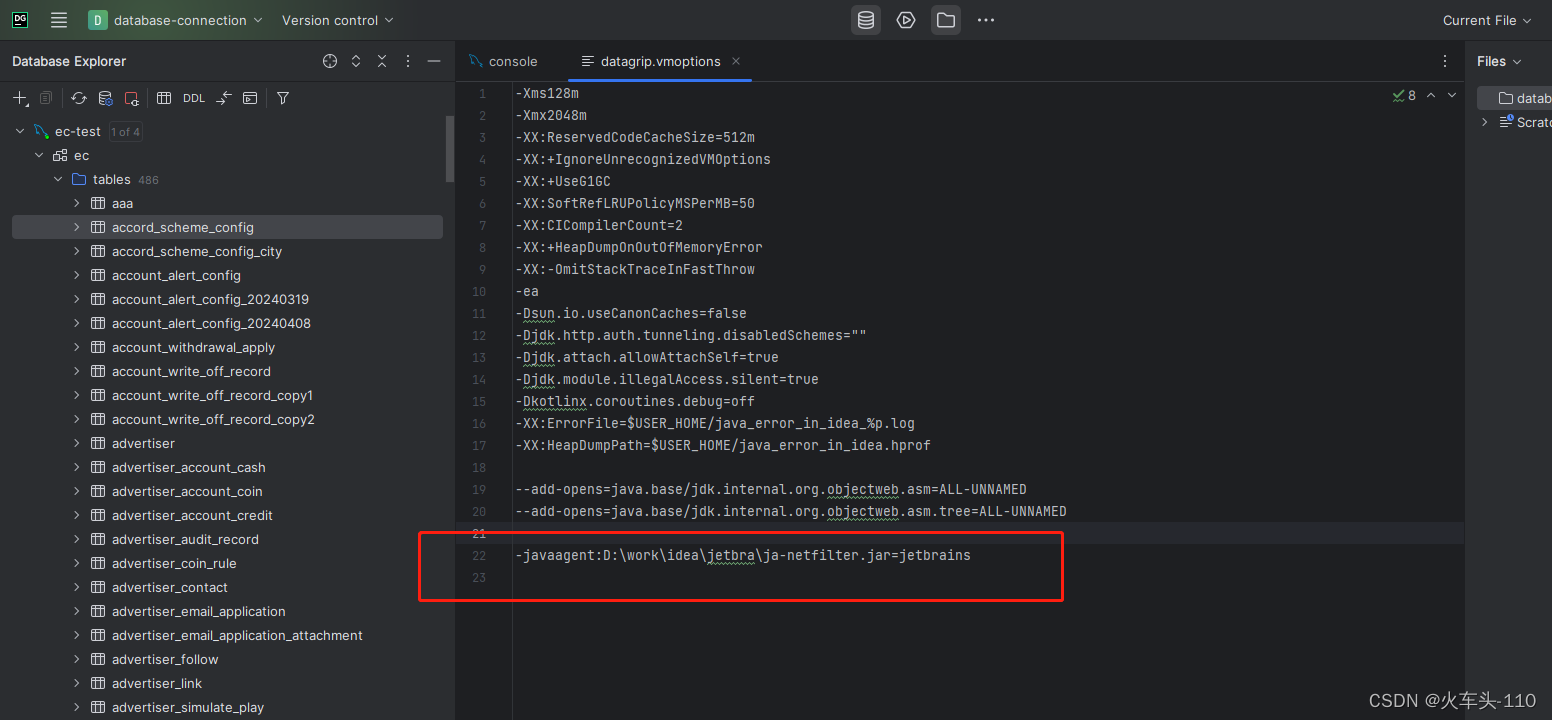The width and height of the screenshot is (1552, 720).
Task: Close the datagrip.vmoptions tab
Action: pos(736,61)
